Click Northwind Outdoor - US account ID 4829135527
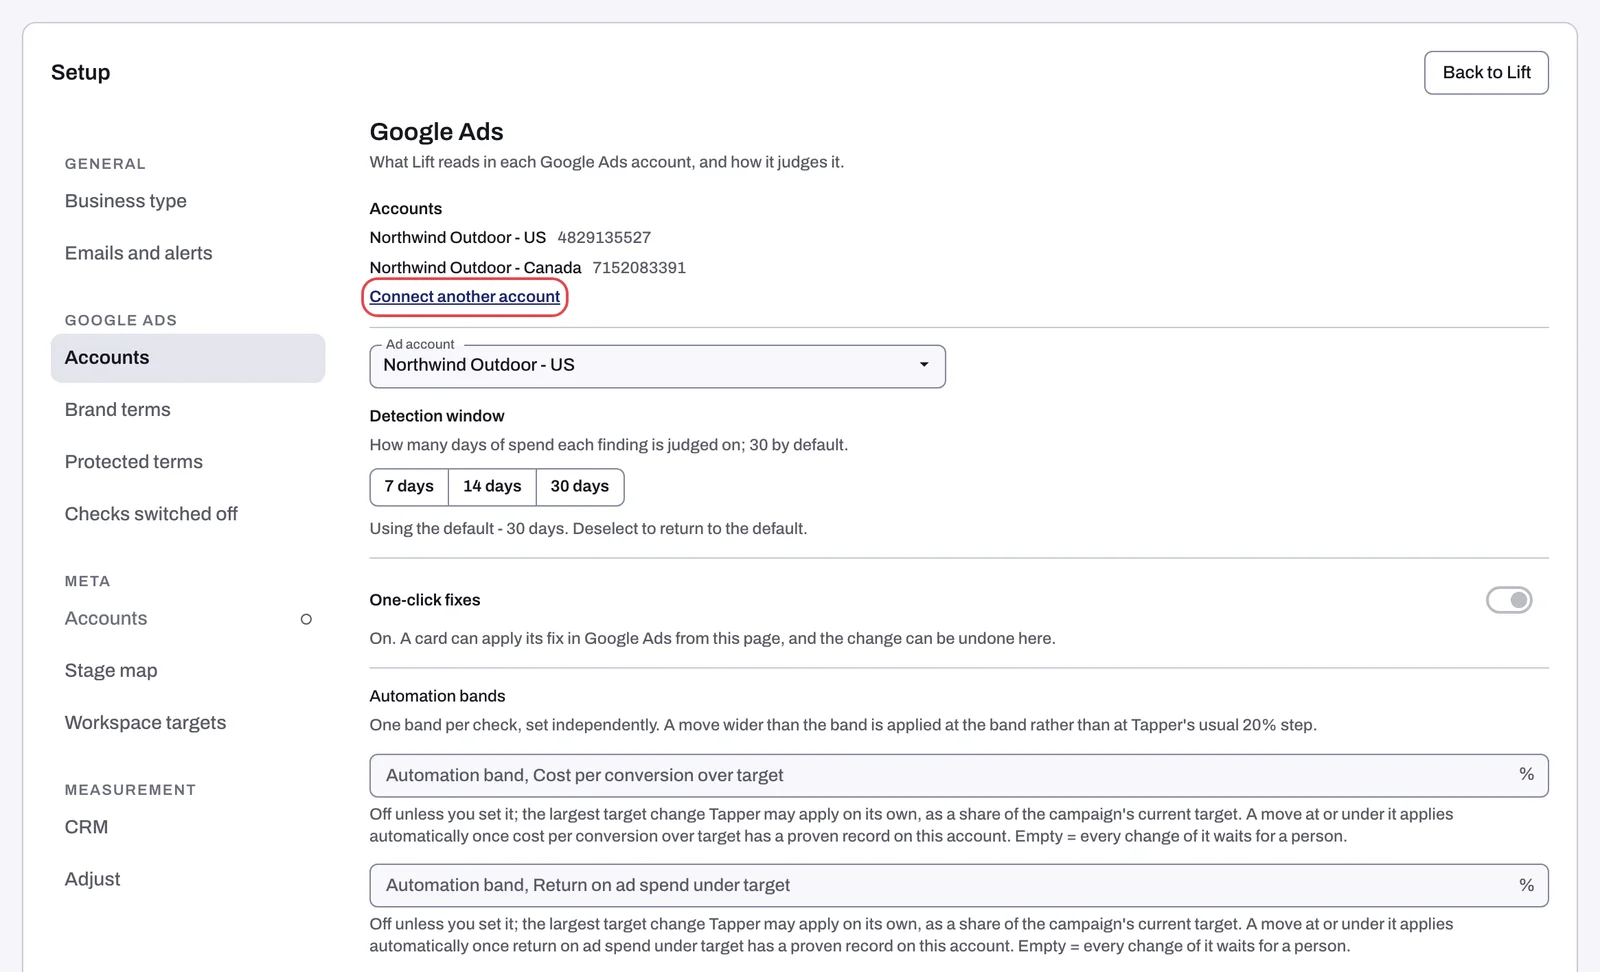Image resolution: width=1600 pixels, height=972 pixels. [x=604, y=238]
